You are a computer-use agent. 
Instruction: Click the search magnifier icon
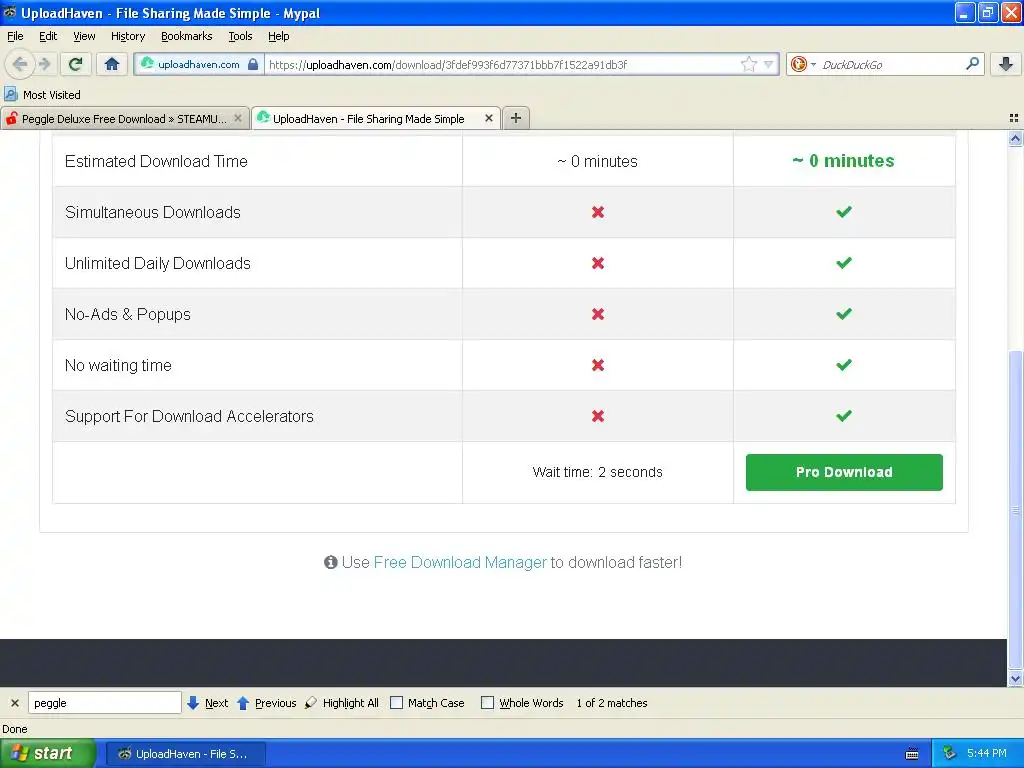pyautogui.click(x=972, y=64)
